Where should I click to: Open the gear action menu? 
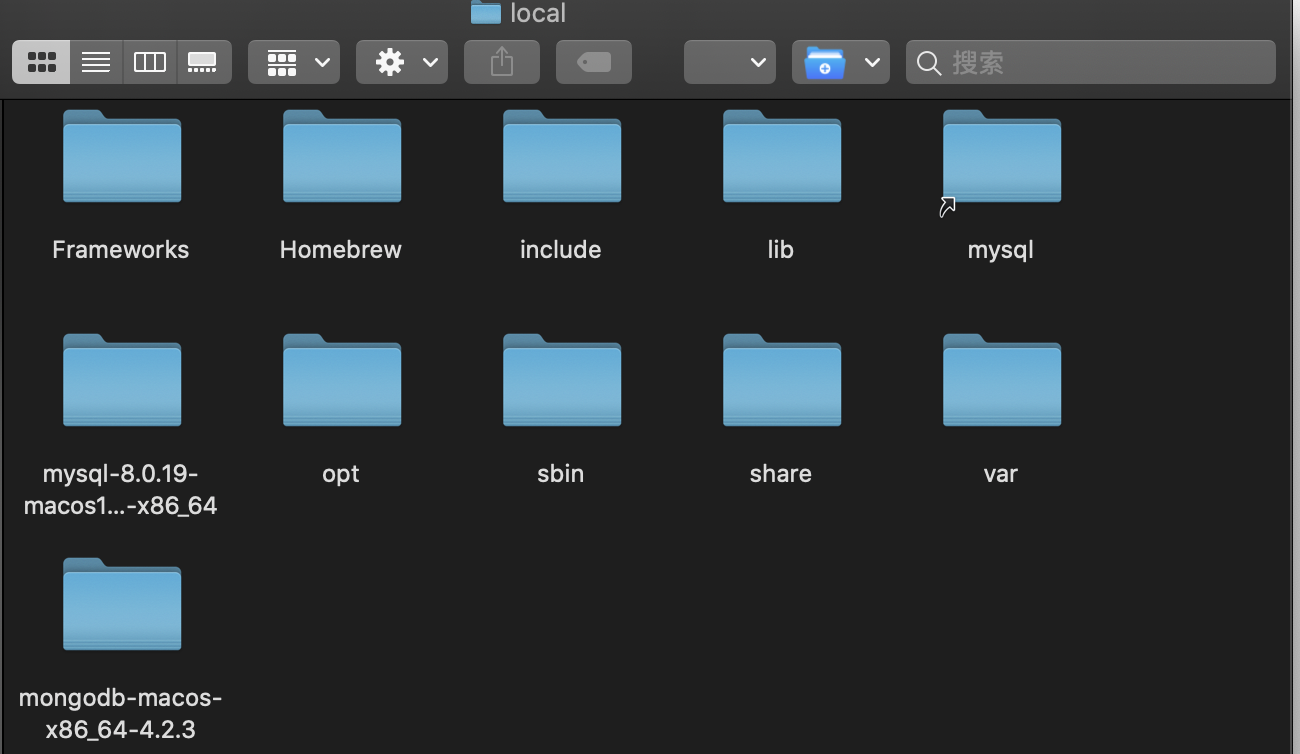[402, 62]
